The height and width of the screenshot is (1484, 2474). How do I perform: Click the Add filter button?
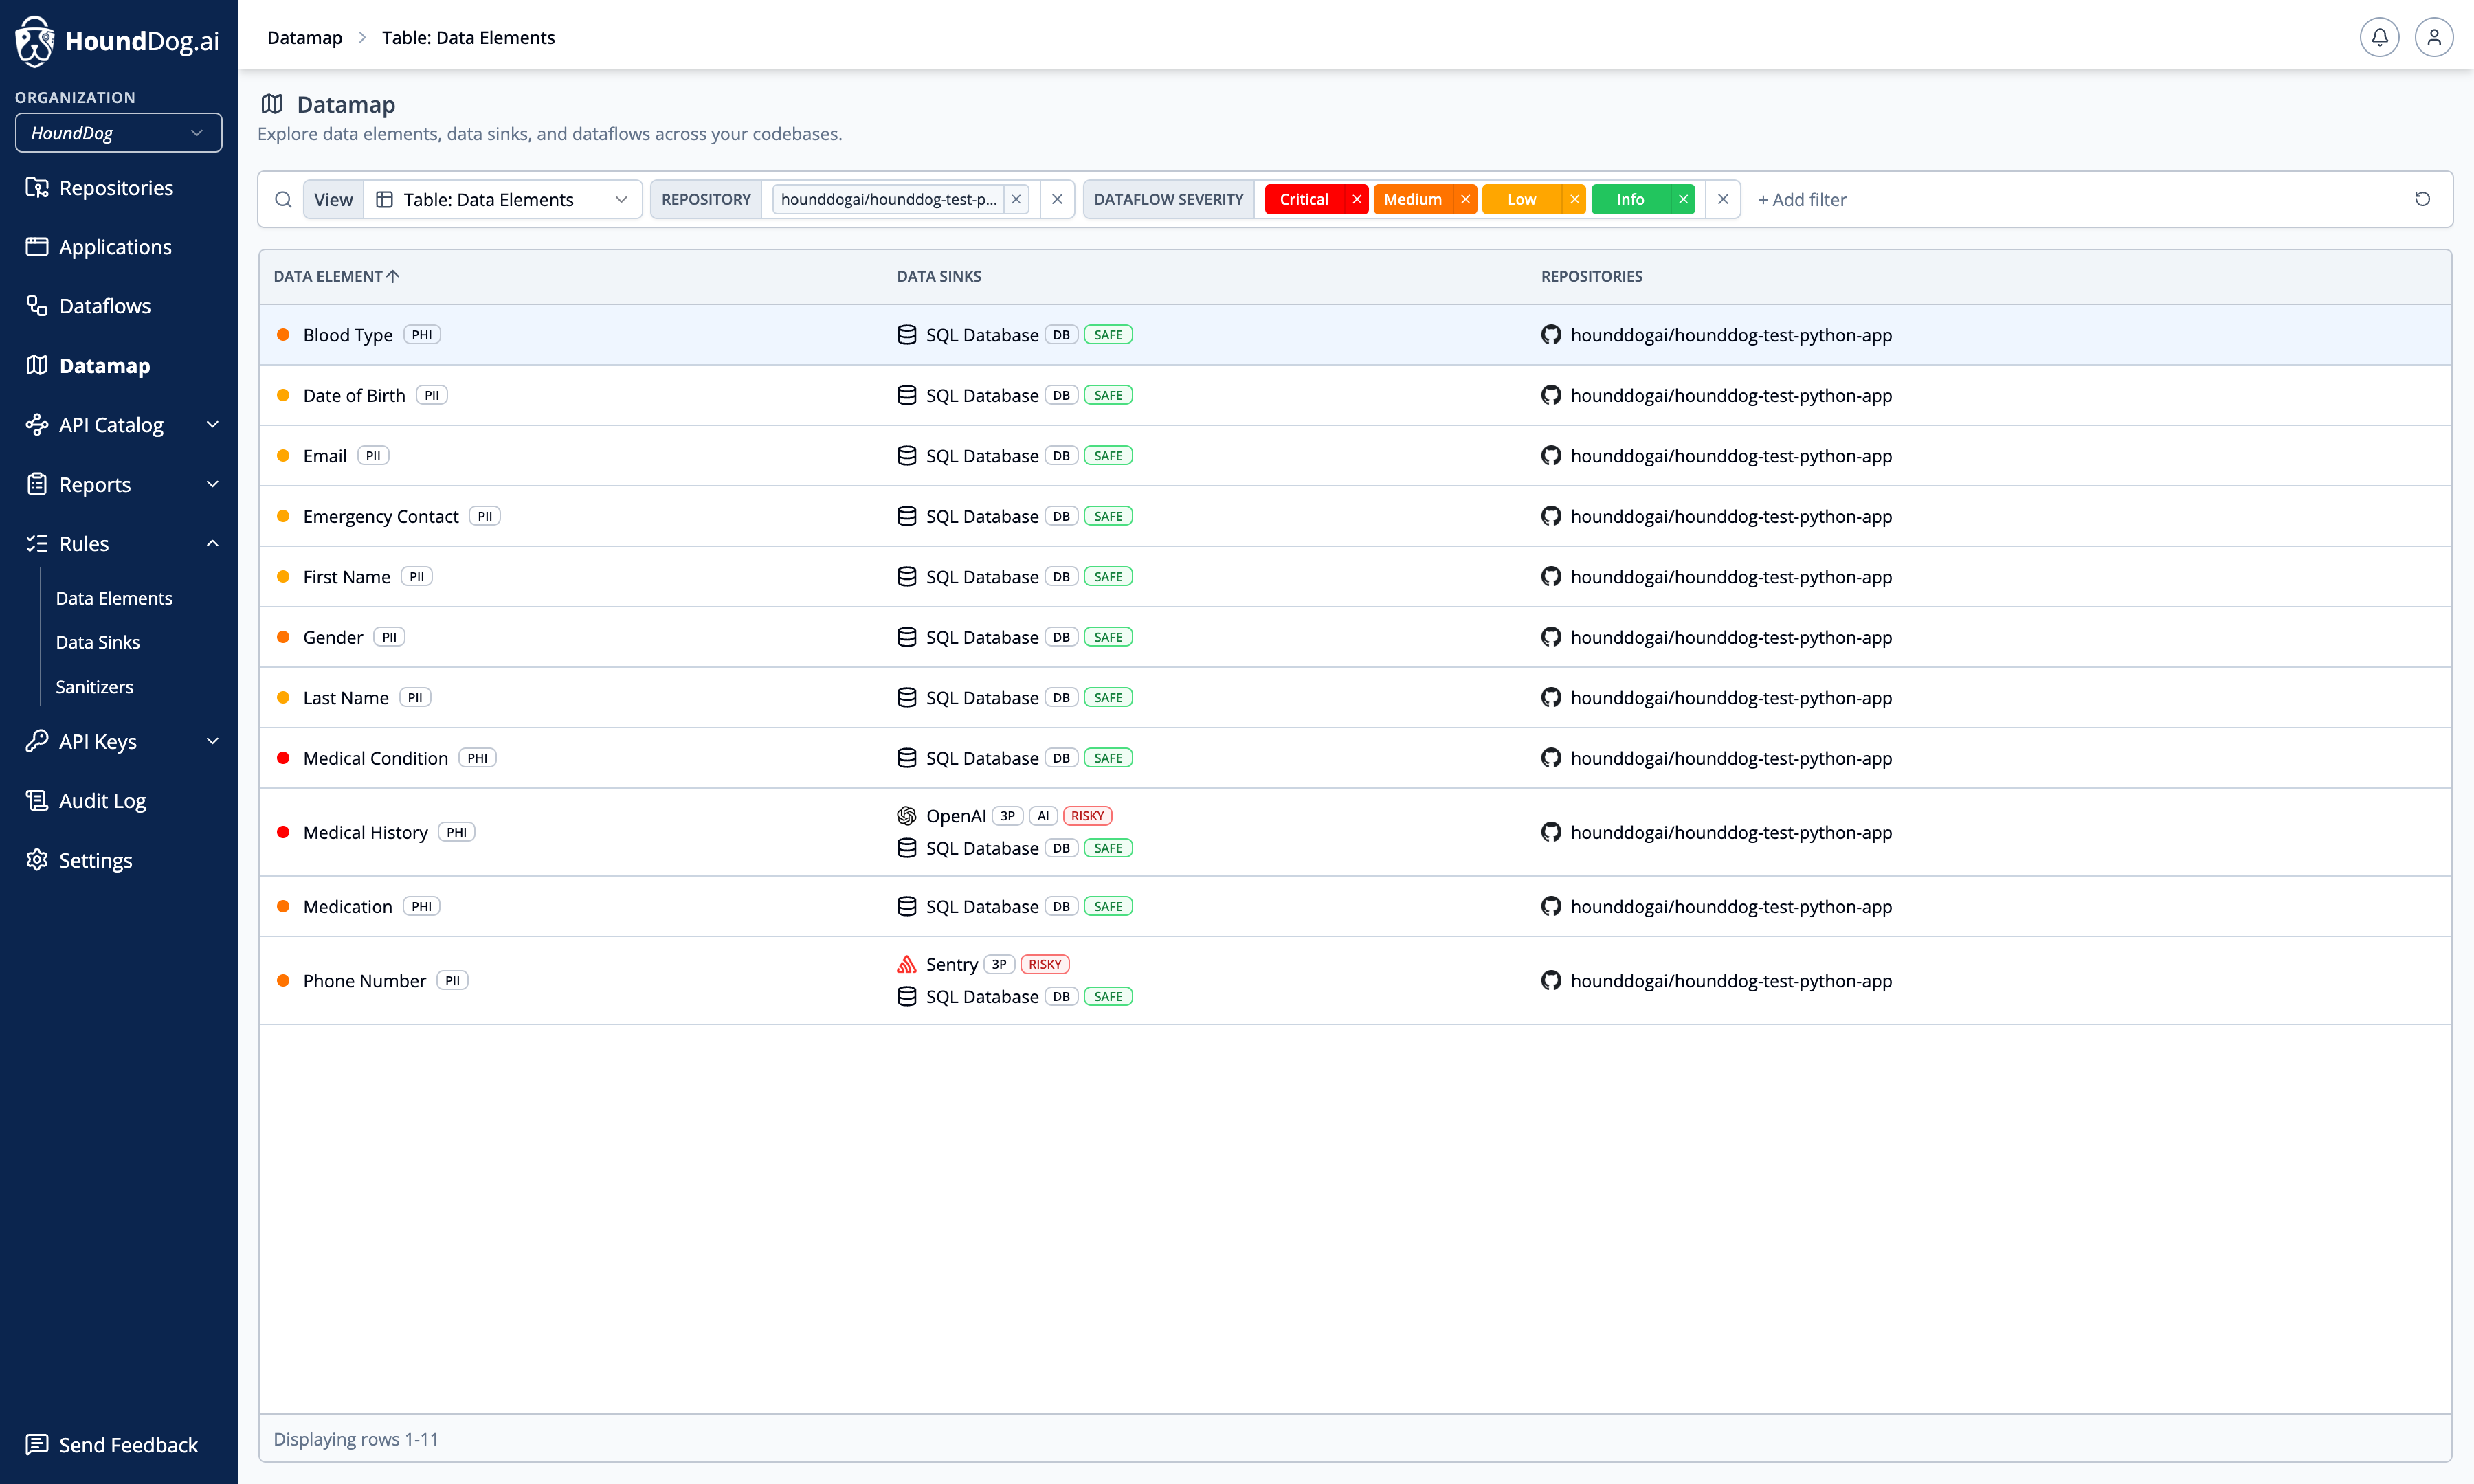pos(1802,199)
